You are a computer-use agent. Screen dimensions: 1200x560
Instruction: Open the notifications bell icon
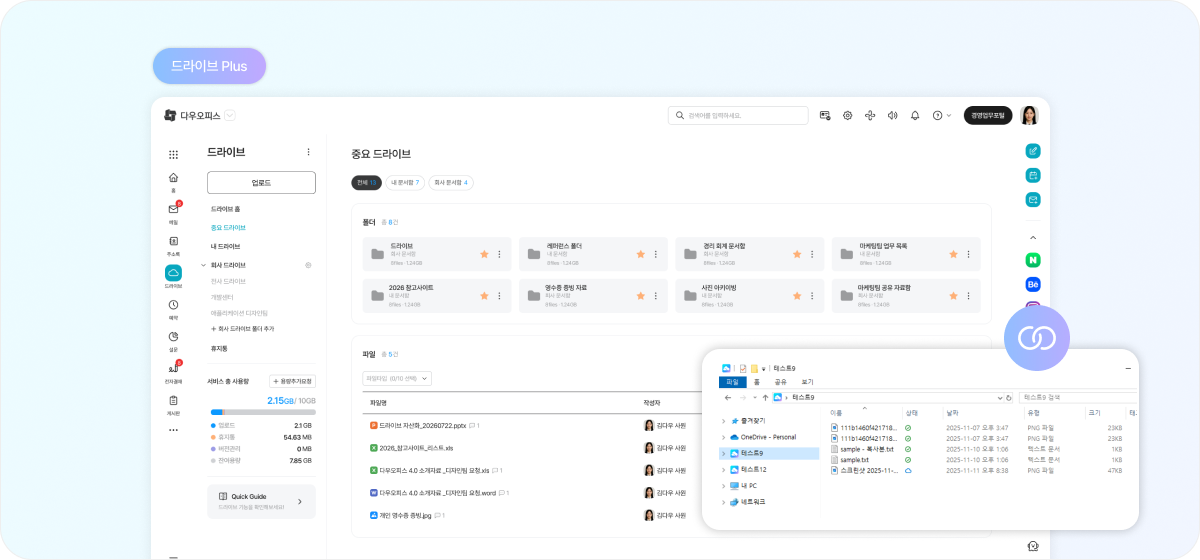(x=914, y=116)
